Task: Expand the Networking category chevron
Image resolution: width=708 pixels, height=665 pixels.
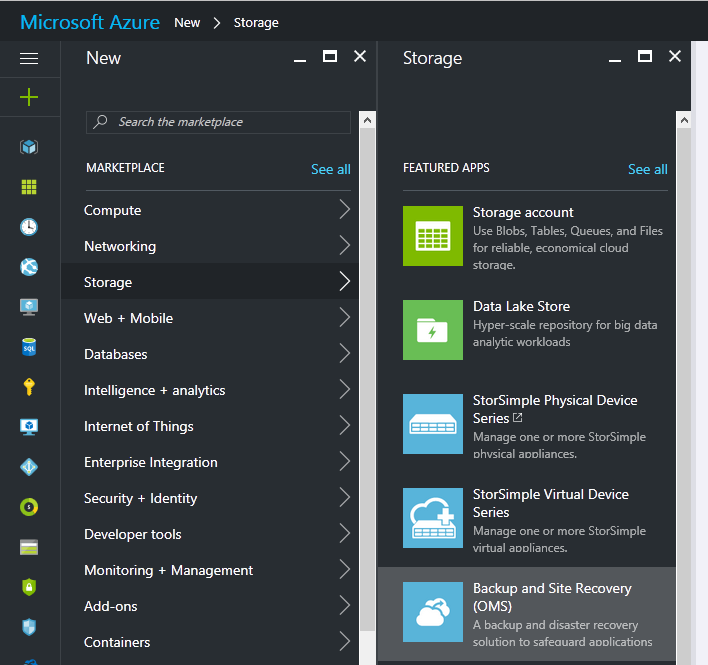Action: [345, 246]
